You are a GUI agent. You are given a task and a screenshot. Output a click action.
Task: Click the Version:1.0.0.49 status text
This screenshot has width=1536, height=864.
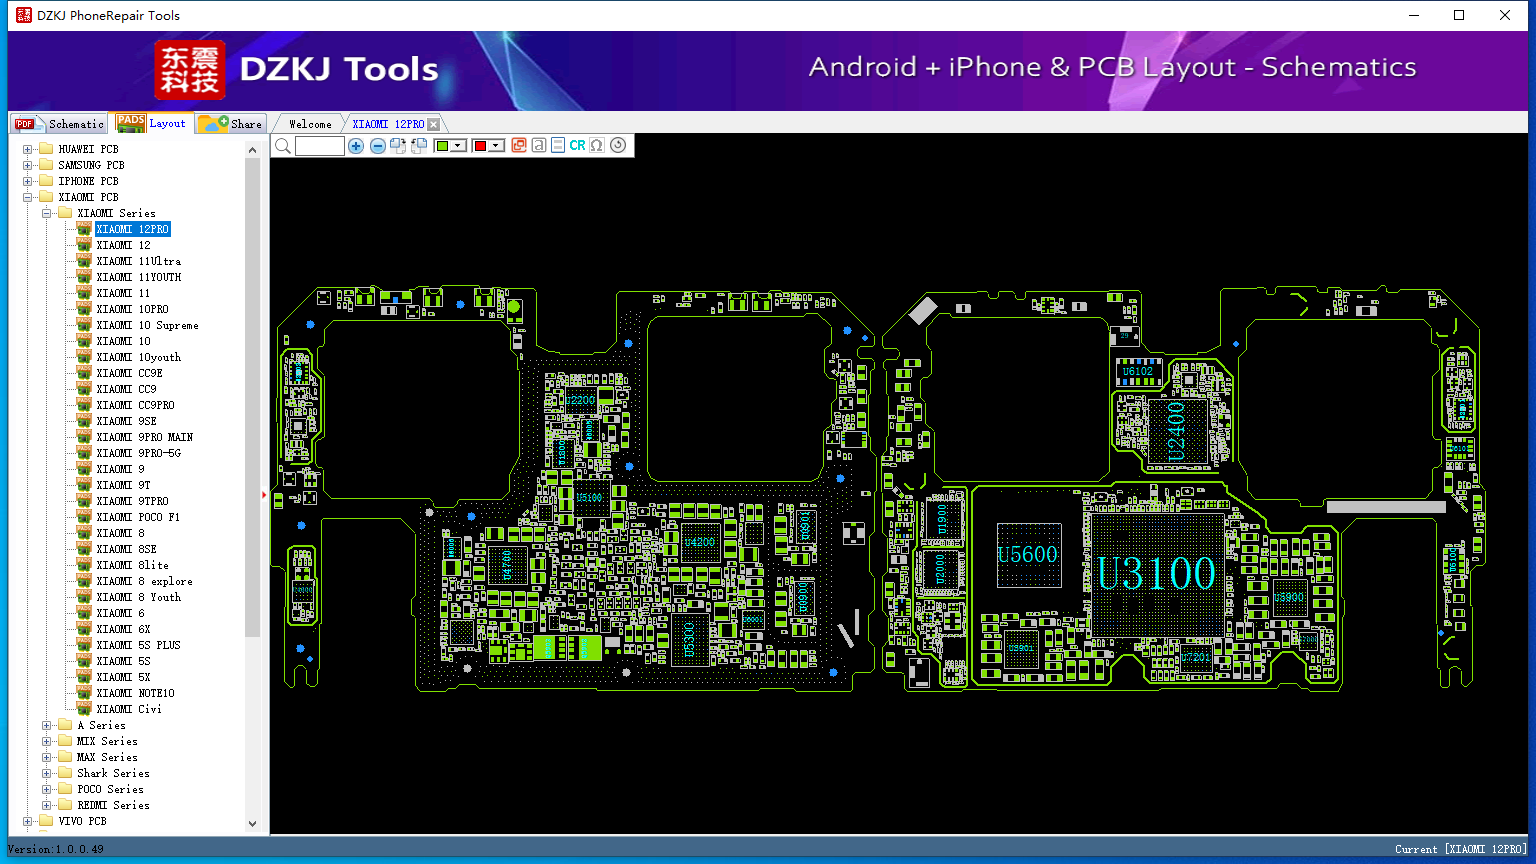pos(55,849)
